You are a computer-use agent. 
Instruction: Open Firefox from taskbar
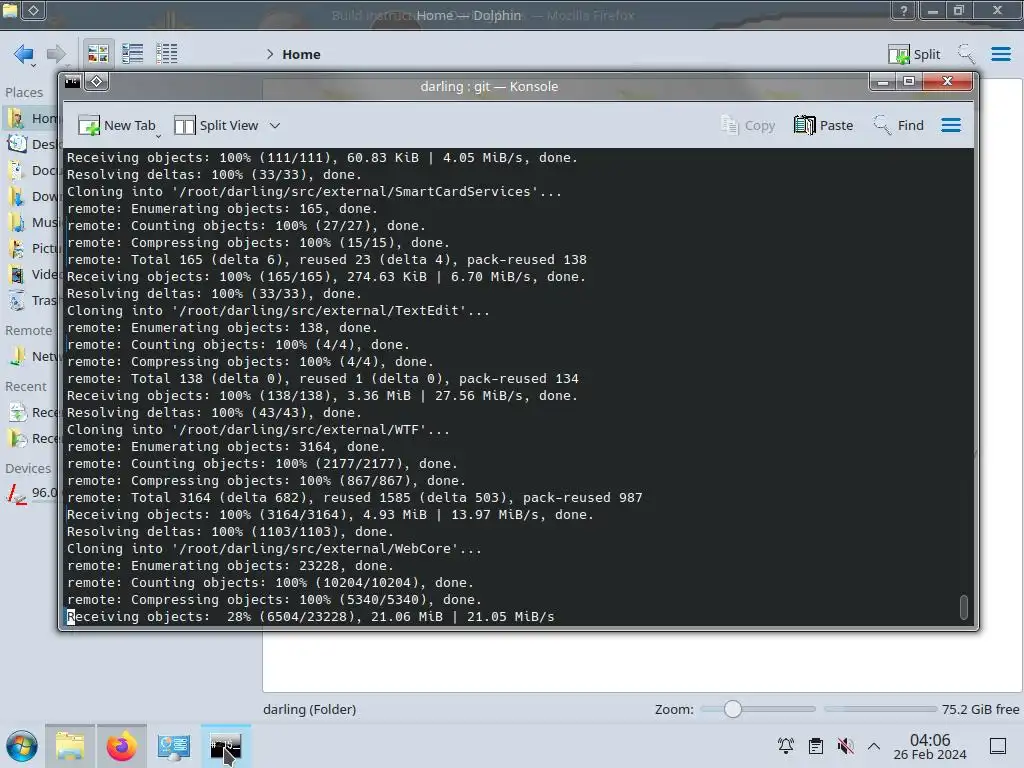(121, 746)
